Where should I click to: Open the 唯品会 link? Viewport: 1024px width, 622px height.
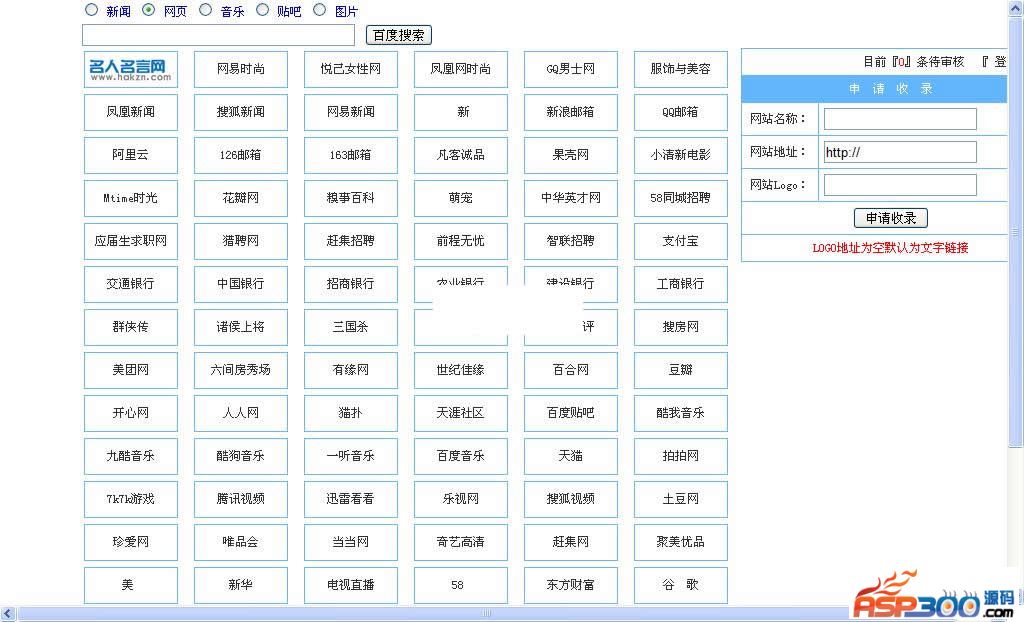(240, 542)
